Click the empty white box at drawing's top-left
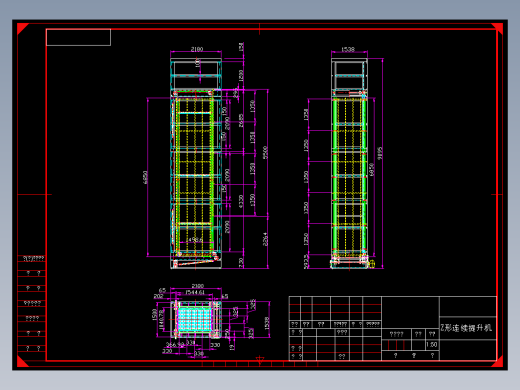 tap(78, 37)
